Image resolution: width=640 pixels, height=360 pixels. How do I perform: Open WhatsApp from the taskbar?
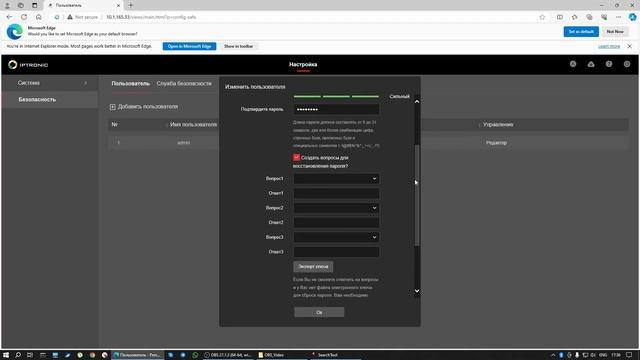point(195,355)
